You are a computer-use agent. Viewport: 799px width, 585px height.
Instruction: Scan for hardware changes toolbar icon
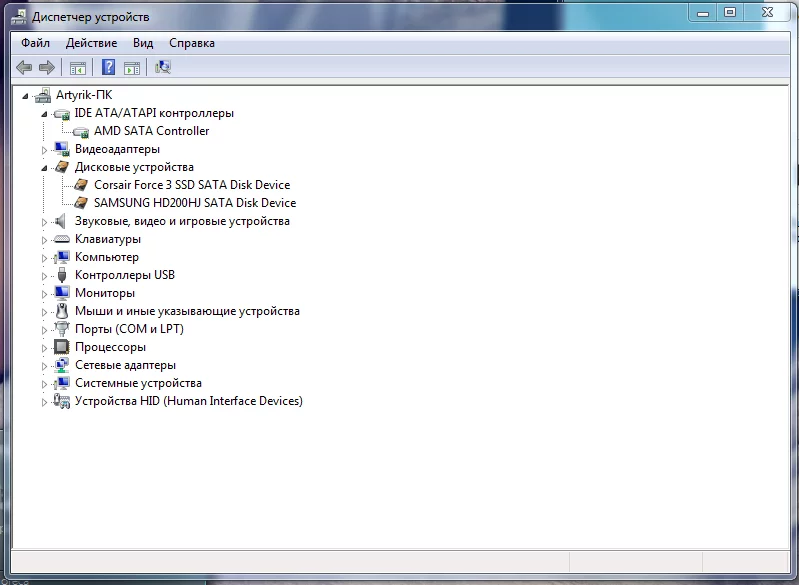click(x=163, y=67)
